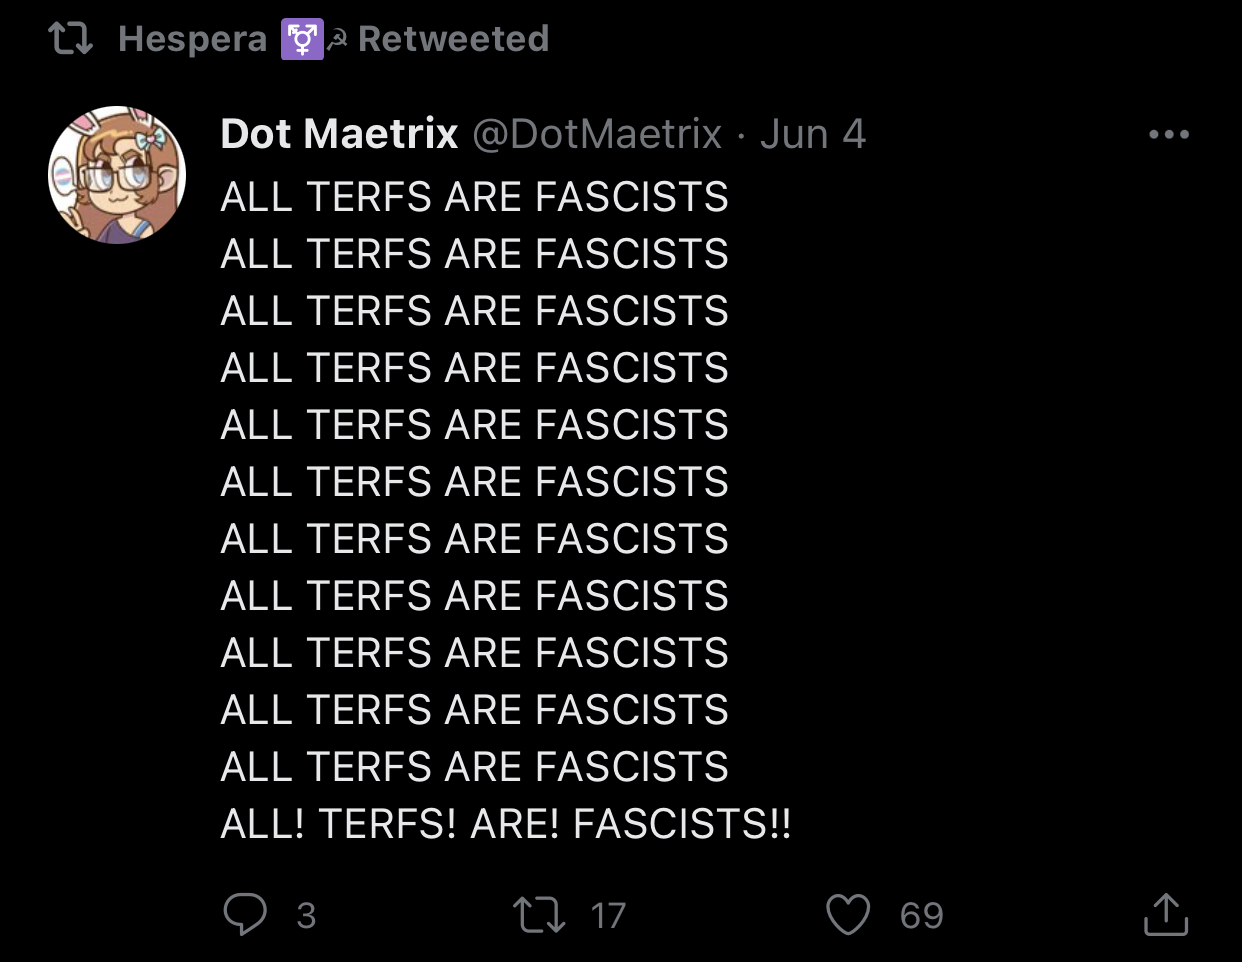Retweet the tweet using the icon beside 17

539,914
